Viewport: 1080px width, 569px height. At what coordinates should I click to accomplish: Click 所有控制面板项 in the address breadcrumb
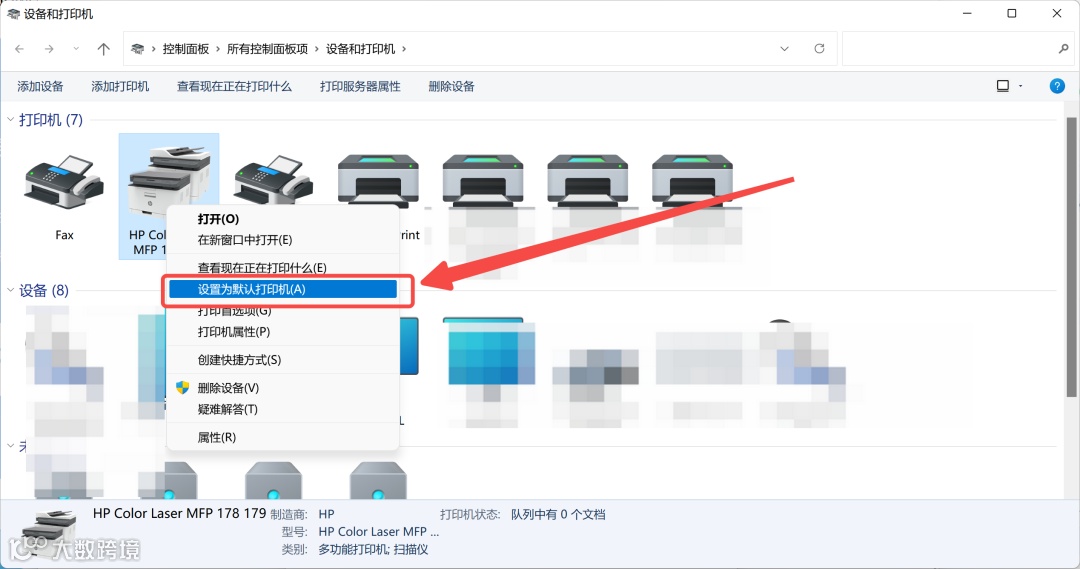(x=267, y=49)
